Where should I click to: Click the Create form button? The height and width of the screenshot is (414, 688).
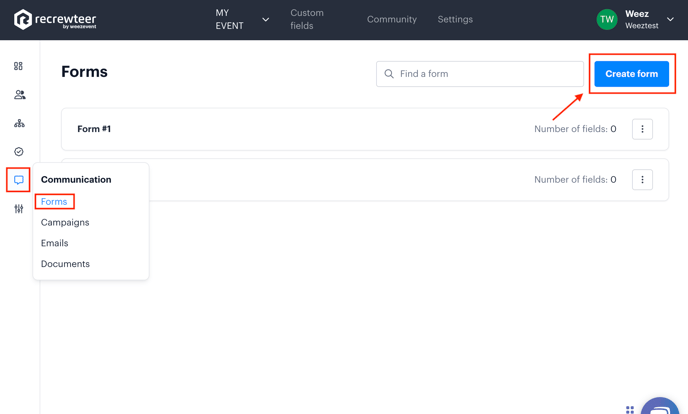(x=631, y=74)
